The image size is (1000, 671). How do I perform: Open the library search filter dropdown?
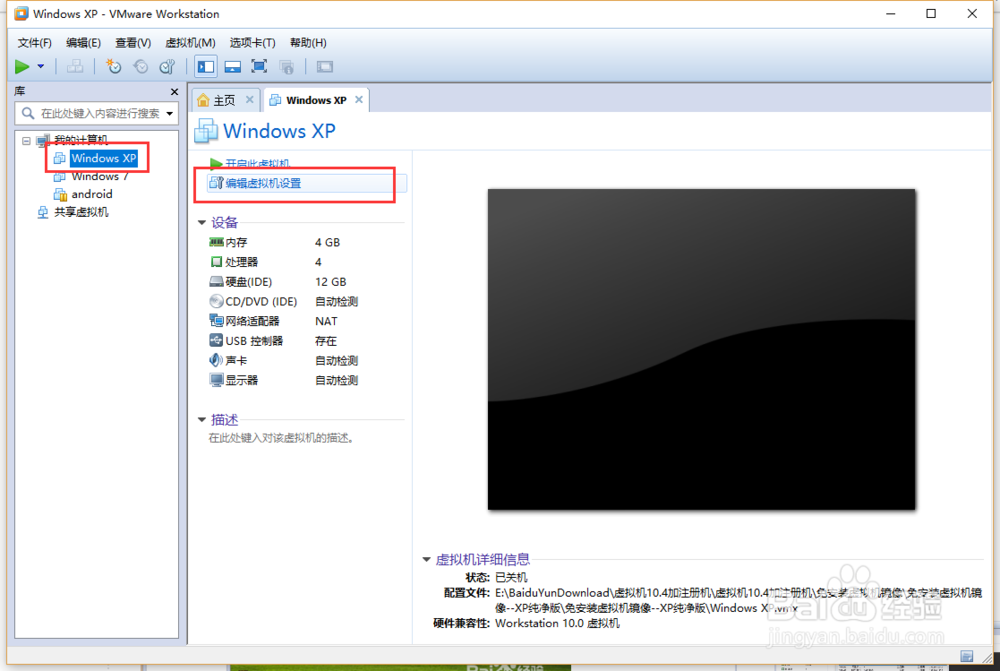tap(170, 114)
